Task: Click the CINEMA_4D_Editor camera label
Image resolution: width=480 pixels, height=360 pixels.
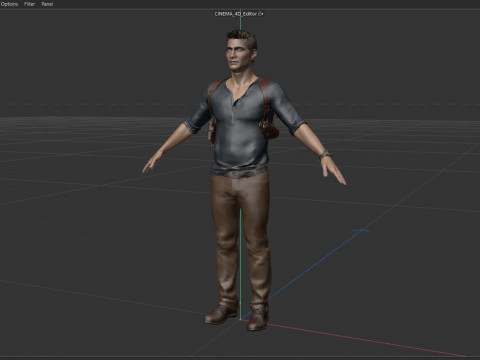Action: coord(235,14)
